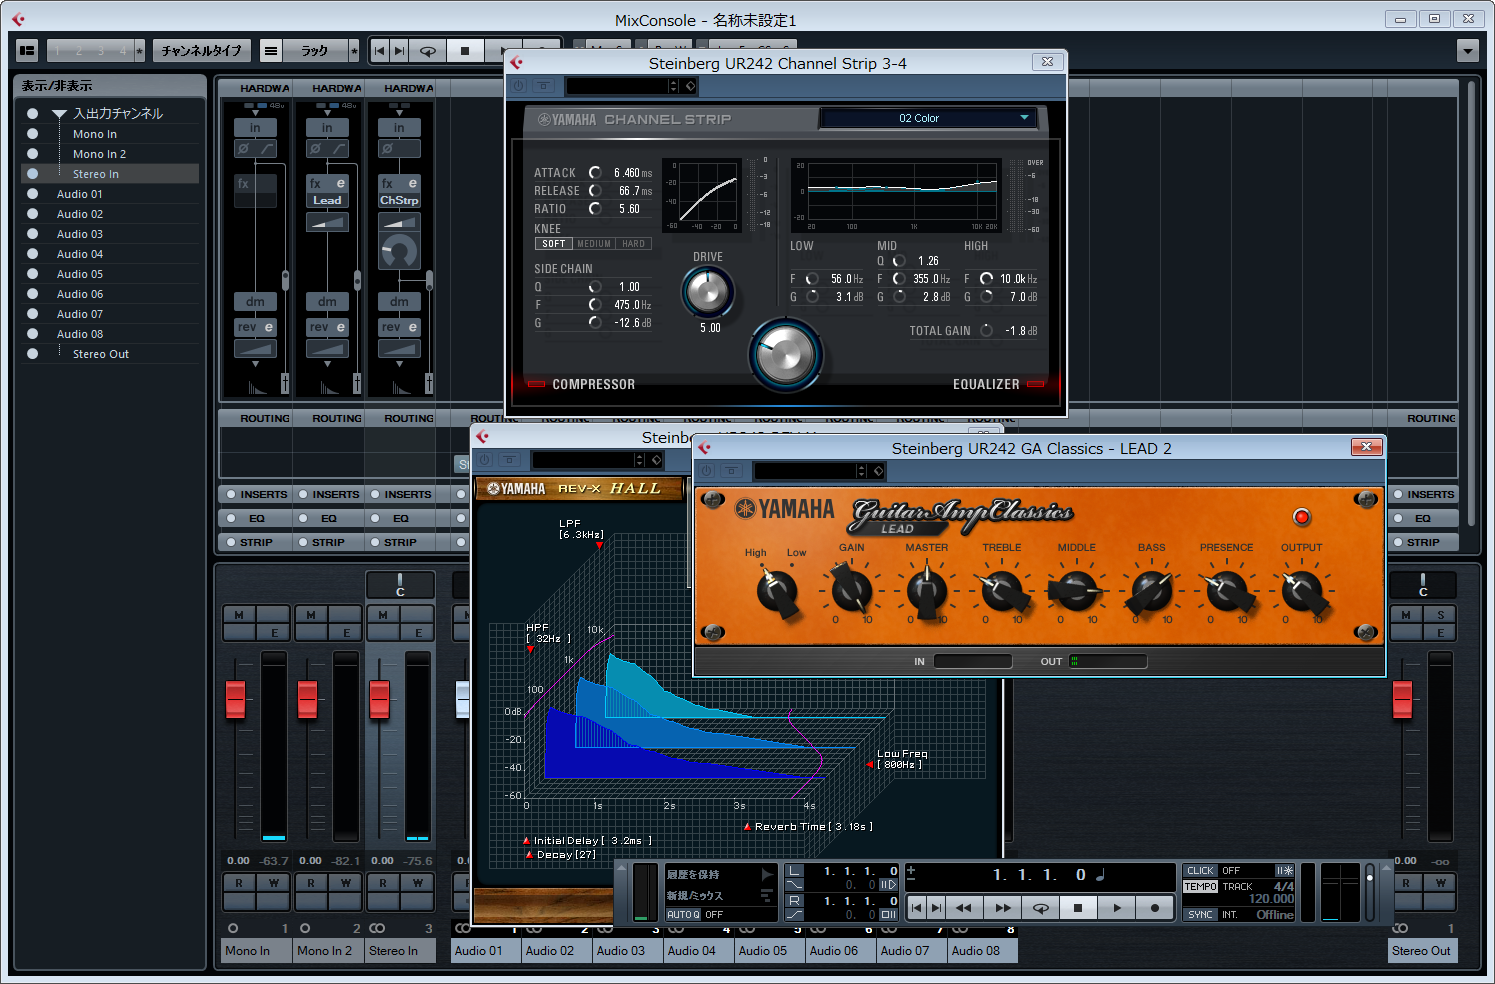
Task: Toggle the red power light on Guitar Amp Classics
Action: tap(1301, 517)
